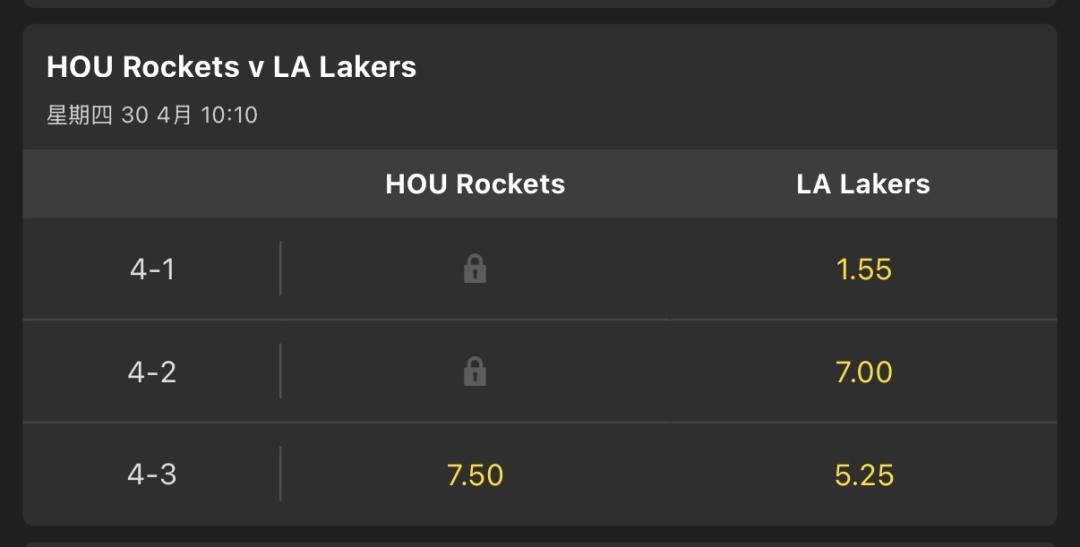
Task: Click the 4-2 series score label
Action: pos(152,372)
